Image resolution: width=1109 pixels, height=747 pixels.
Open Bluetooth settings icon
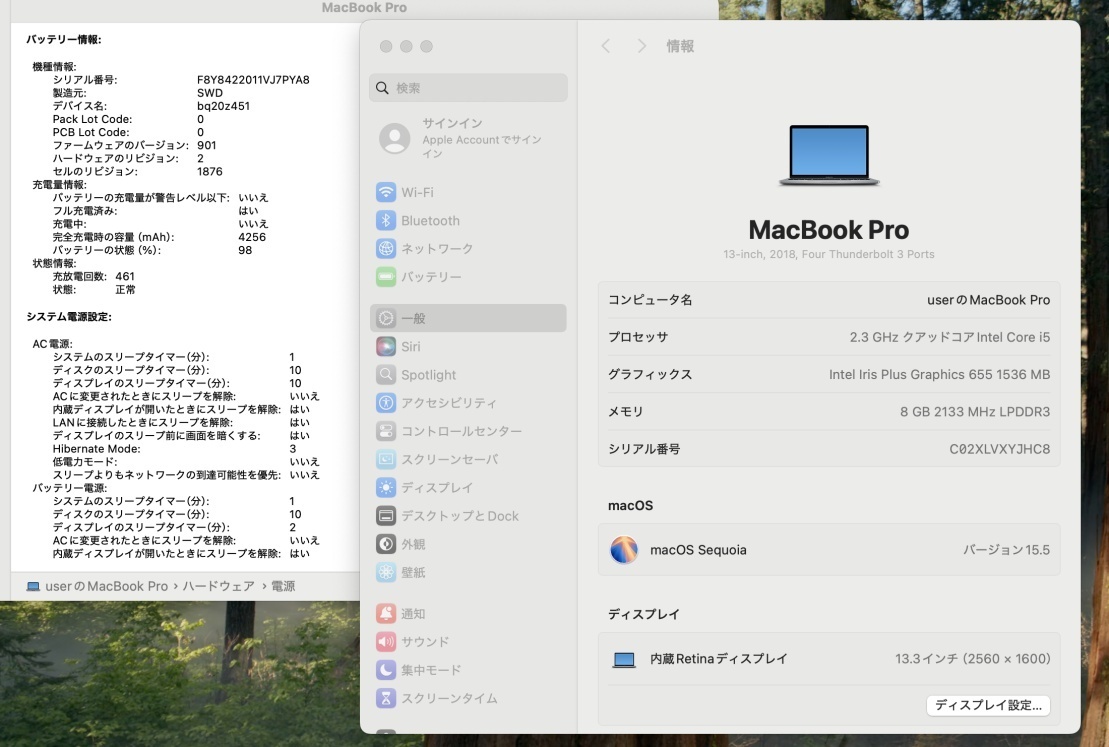(385, 221)
